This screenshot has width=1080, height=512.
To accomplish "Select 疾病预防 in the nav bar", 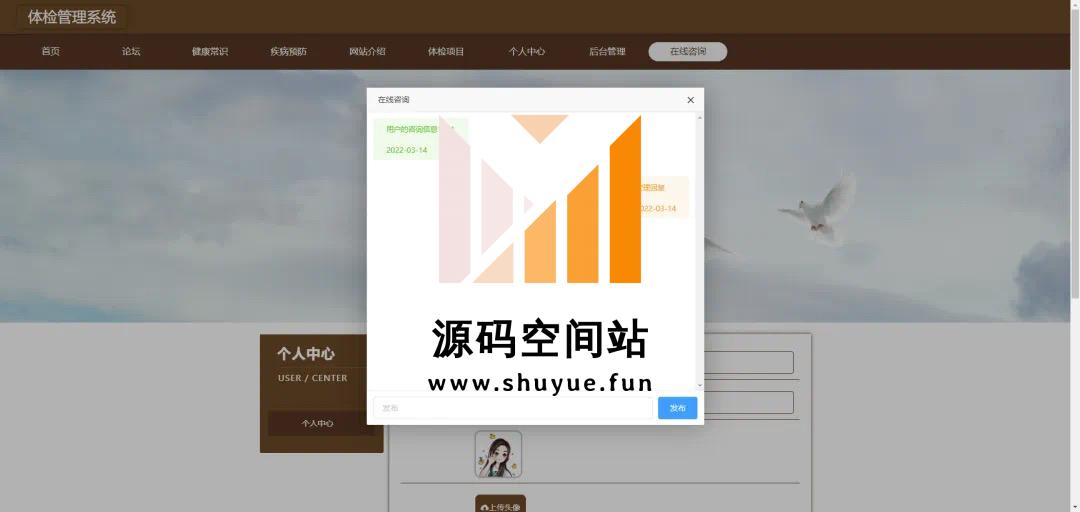I will [x=289, y=52].
